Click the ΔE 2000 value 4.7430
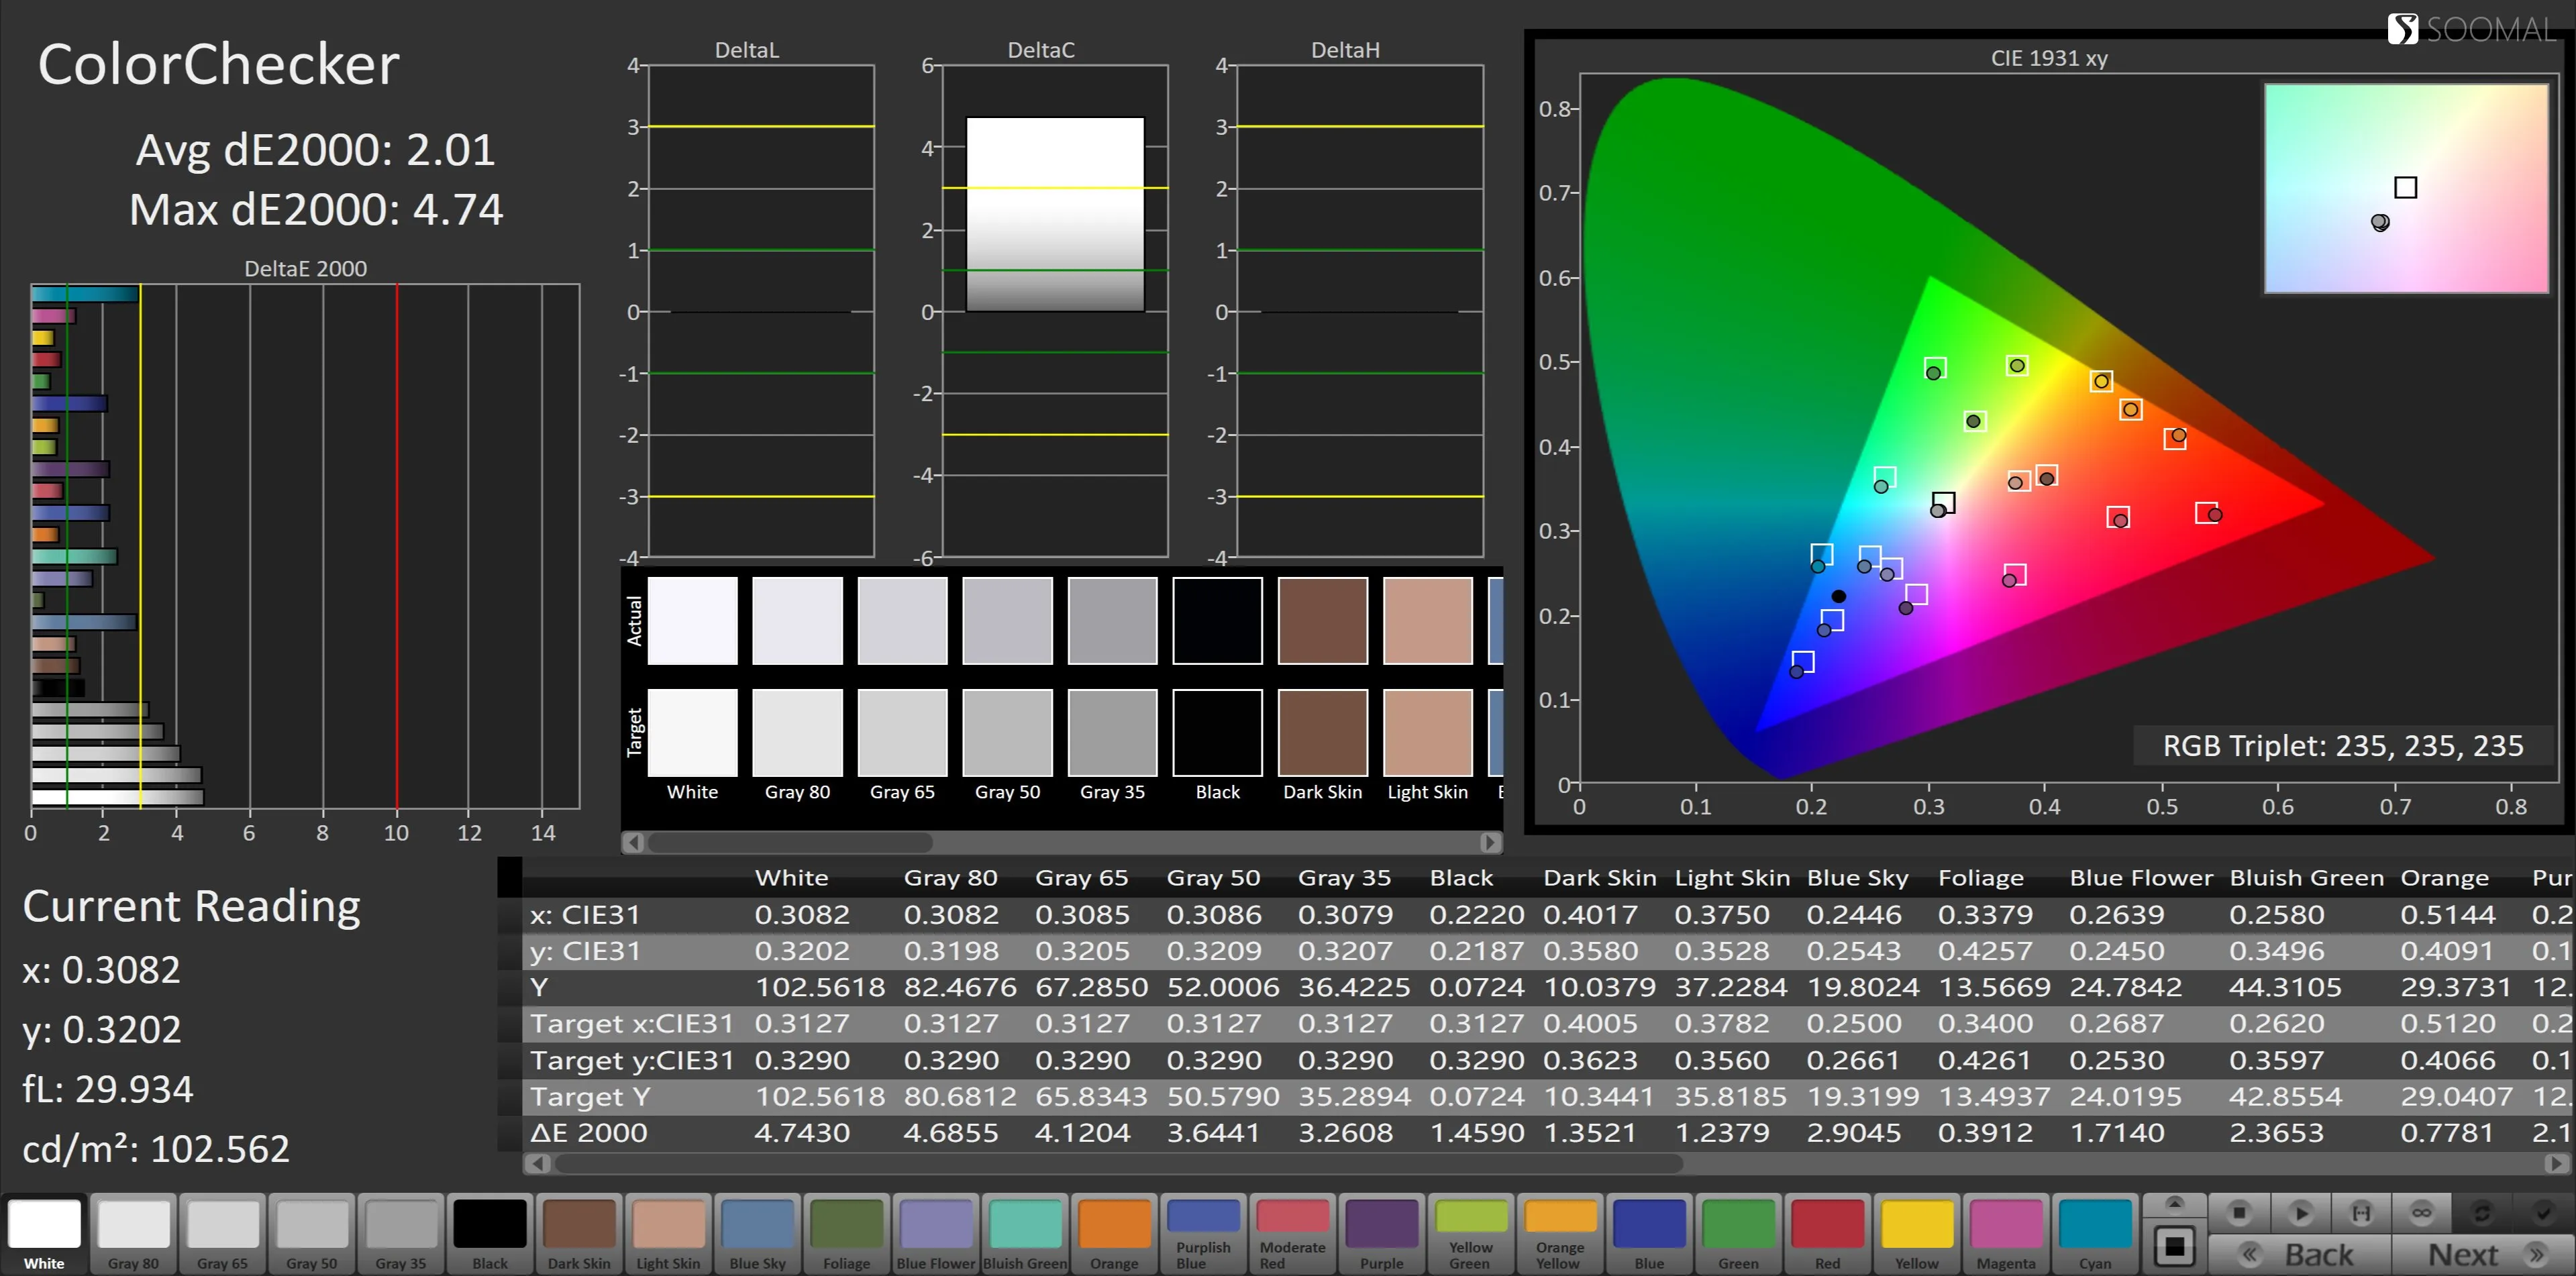The height and width of the screenshot is (1276, 2576). coord(801,1133)
